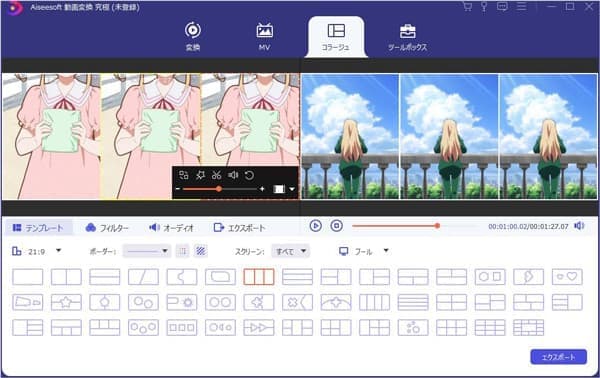Select the trapezoid-shaped template
The width and height of the screenshot is (600, 378).
pos(28,302)
